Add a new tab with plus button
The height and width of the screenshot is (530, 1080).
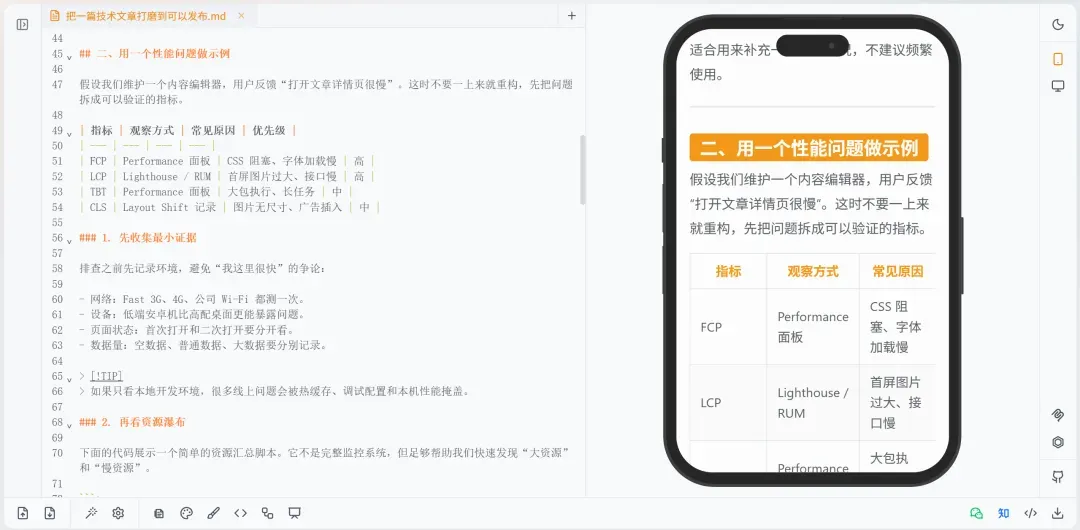pyautogui.click(x=572, y=16)
